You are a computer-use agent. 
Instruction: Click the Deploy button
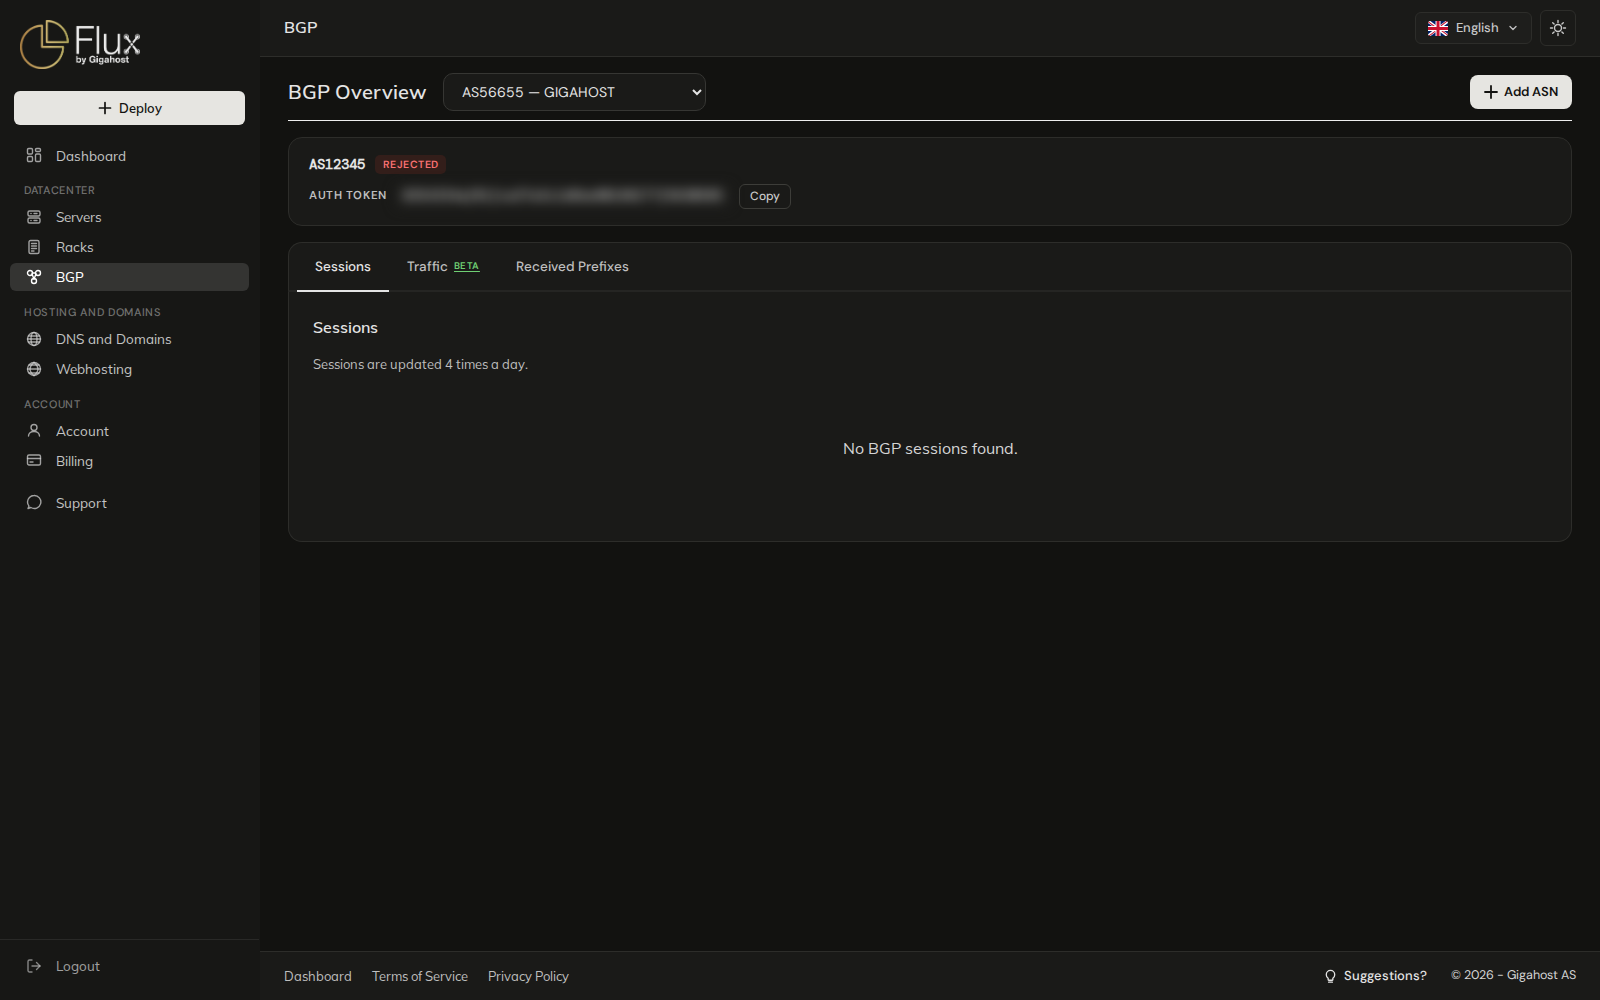(129, 108)
